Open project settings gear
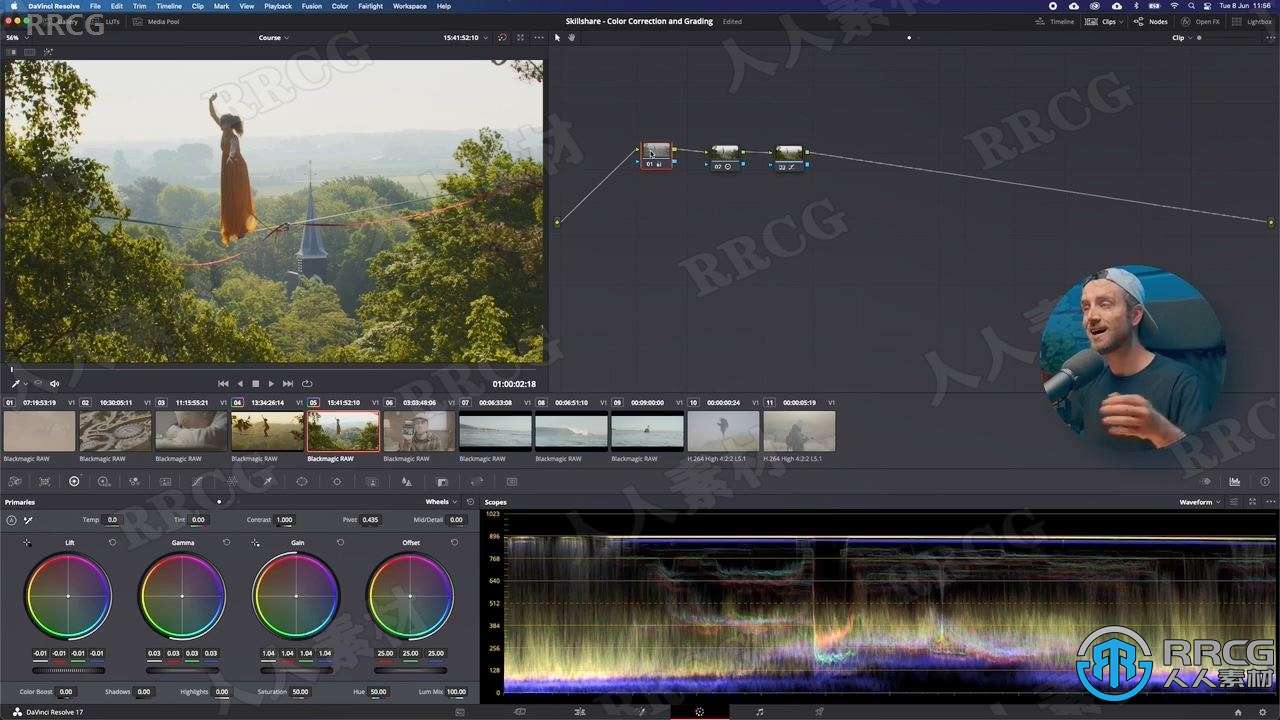The width and height of the screenshot is (1280, 720). (1262, 712)
